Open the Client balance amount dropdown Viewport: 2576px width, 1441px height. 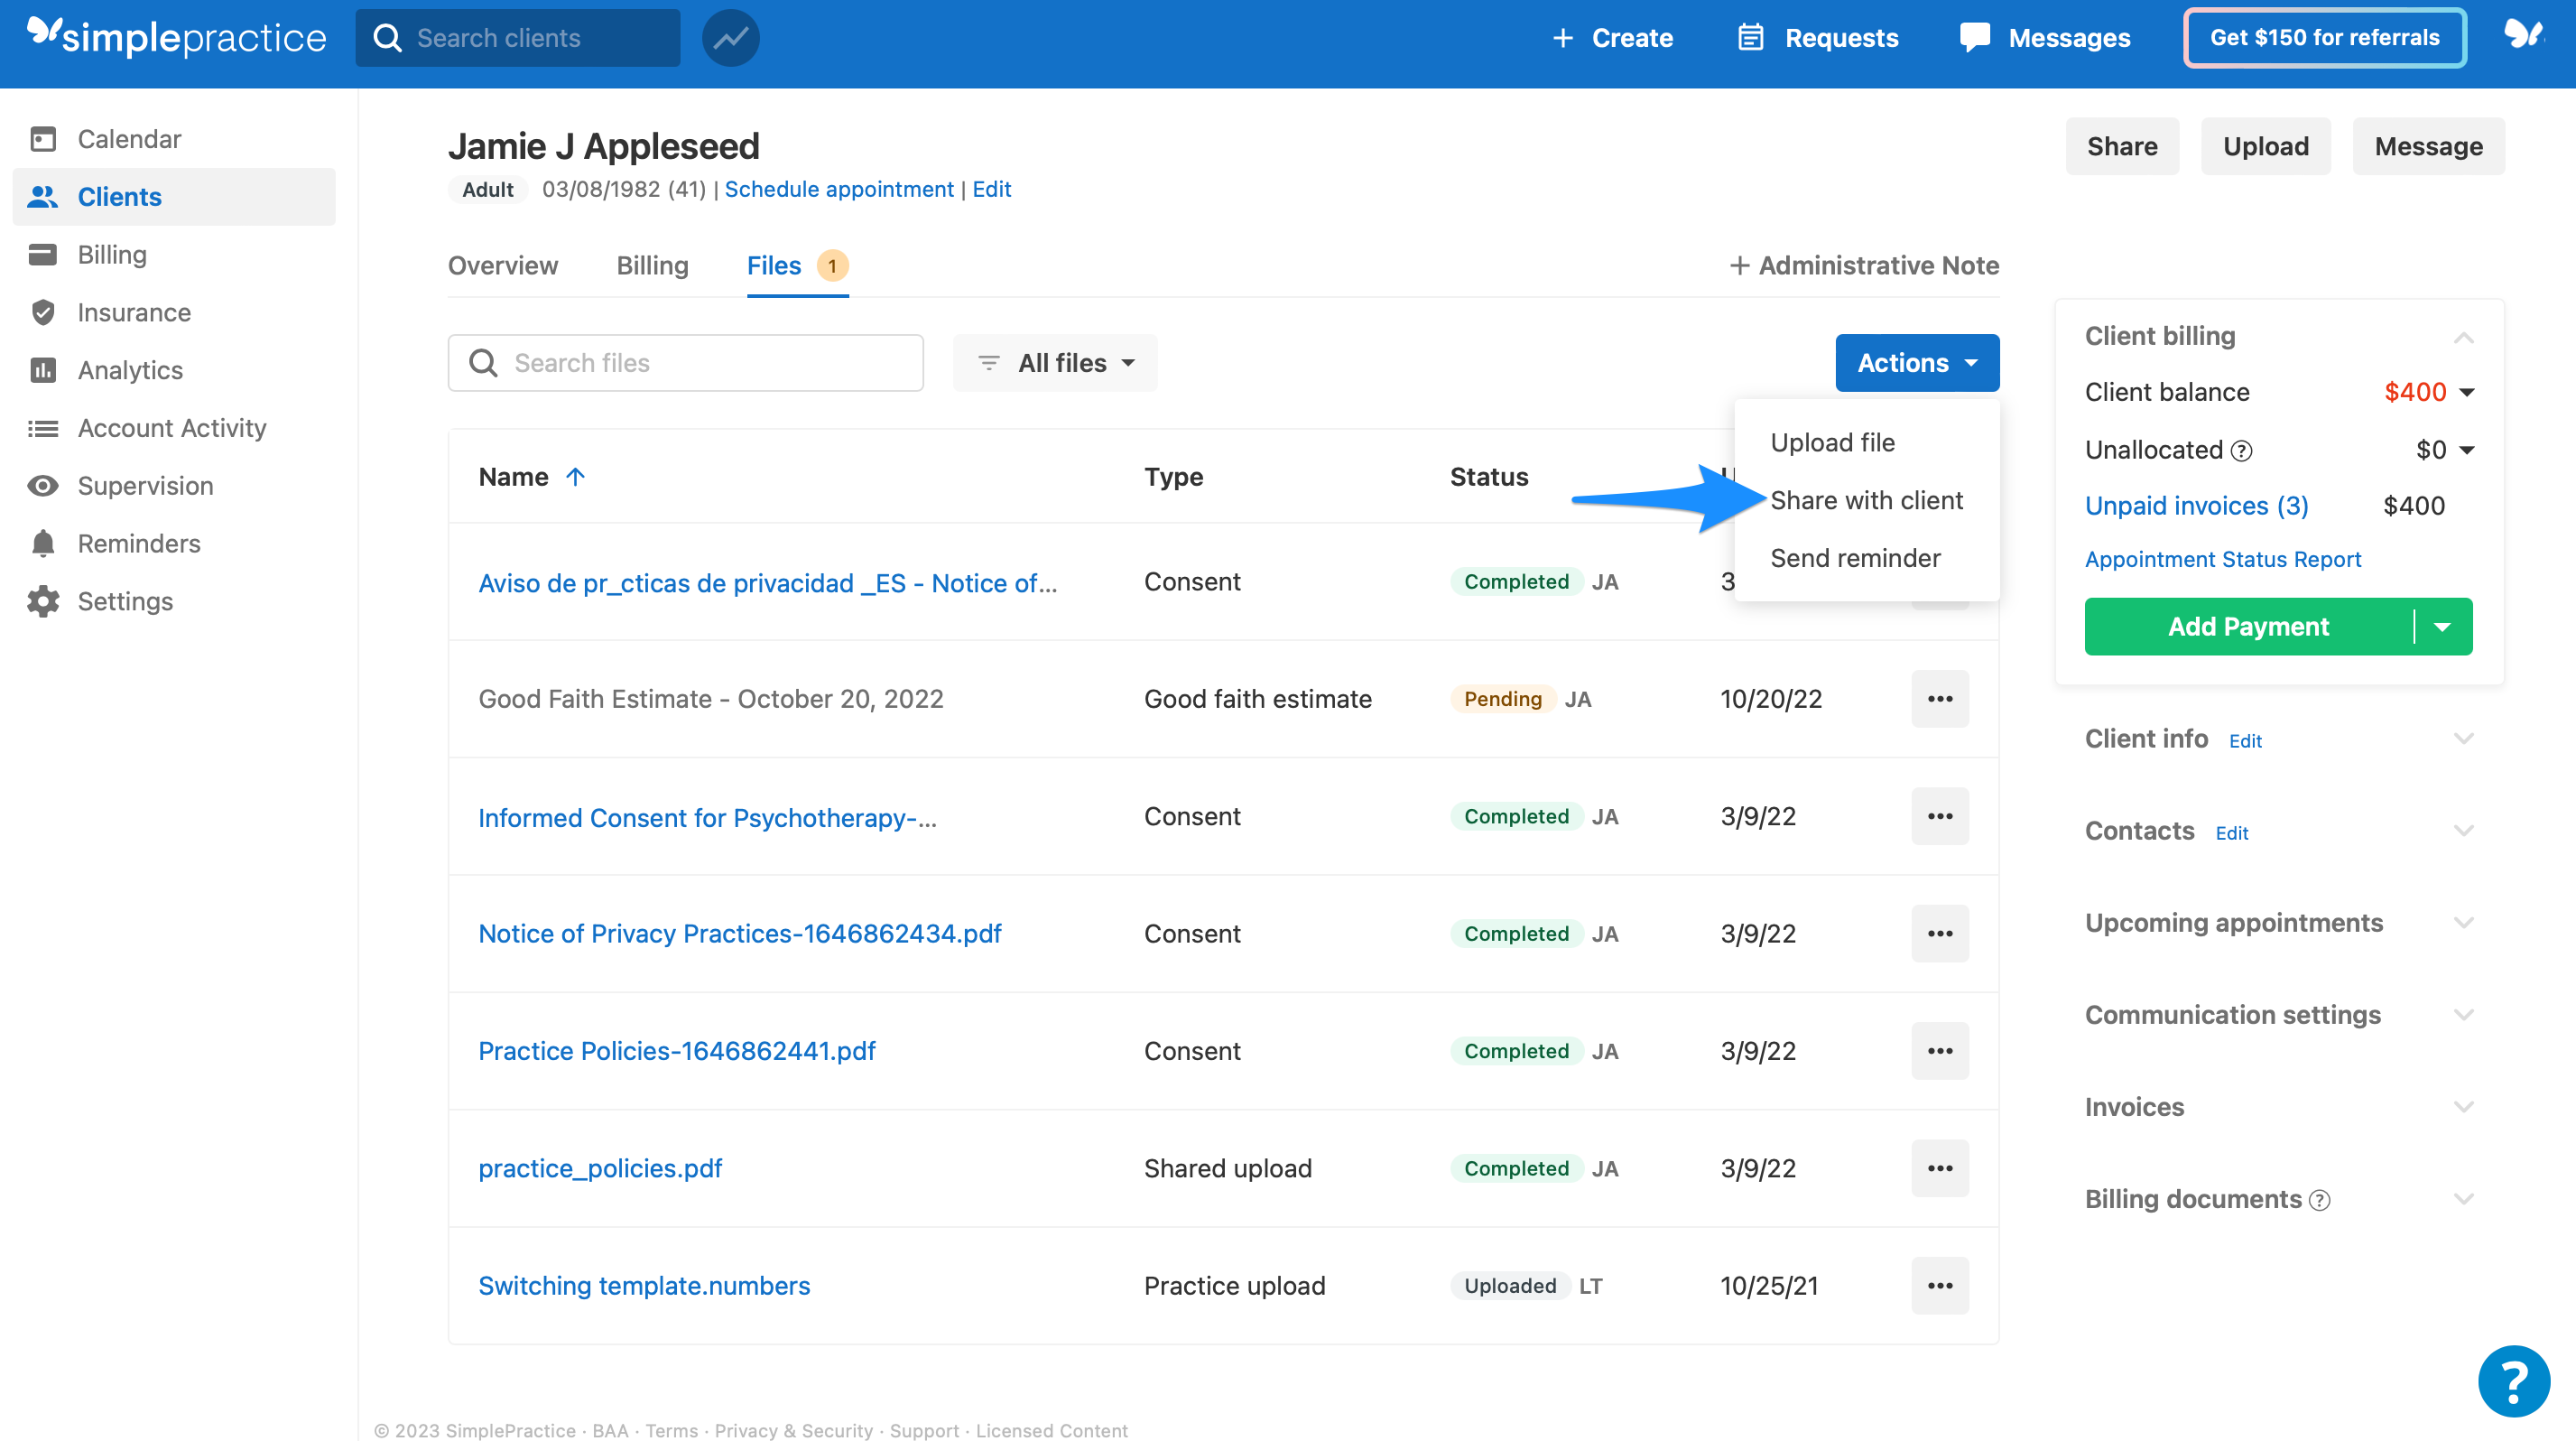coord(2467,392)
